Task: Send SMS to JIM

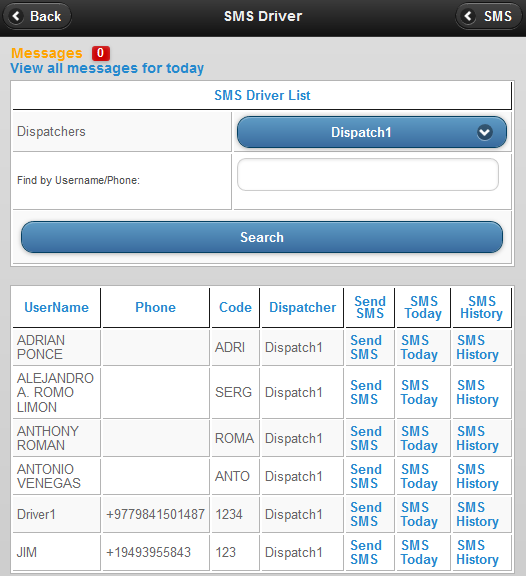Action: [366, 552]
